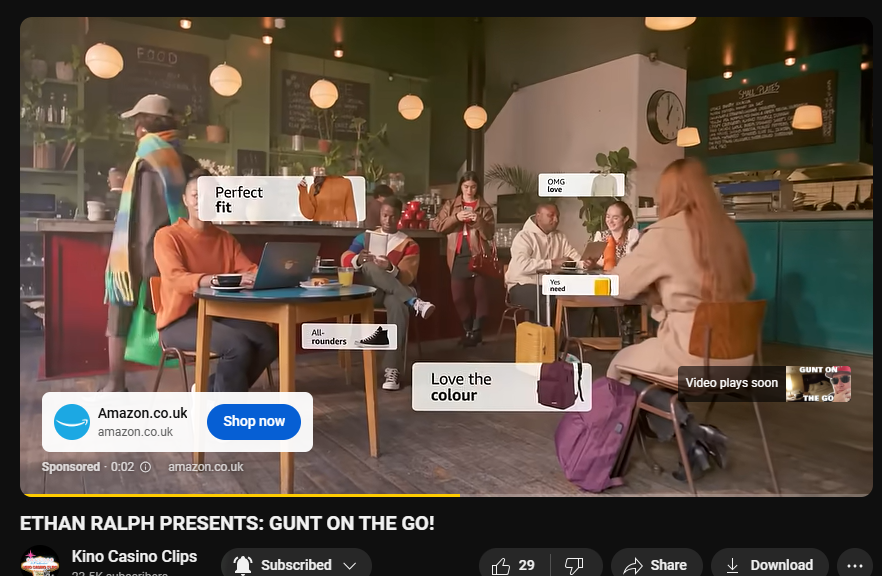Open amazon.co.uk link next to ad timer
This screenshot has width=882, height=576.
tap(205, 467)
